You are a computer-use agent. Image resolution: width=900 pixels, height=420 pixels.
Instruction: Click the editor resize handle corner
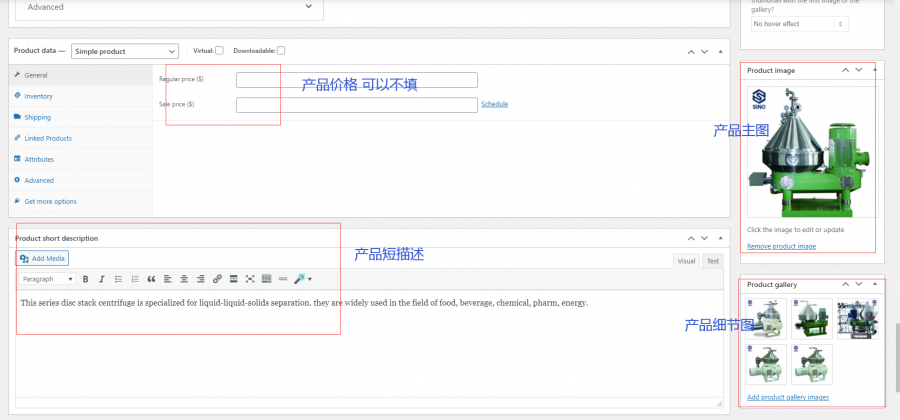[x=719, y=403]
